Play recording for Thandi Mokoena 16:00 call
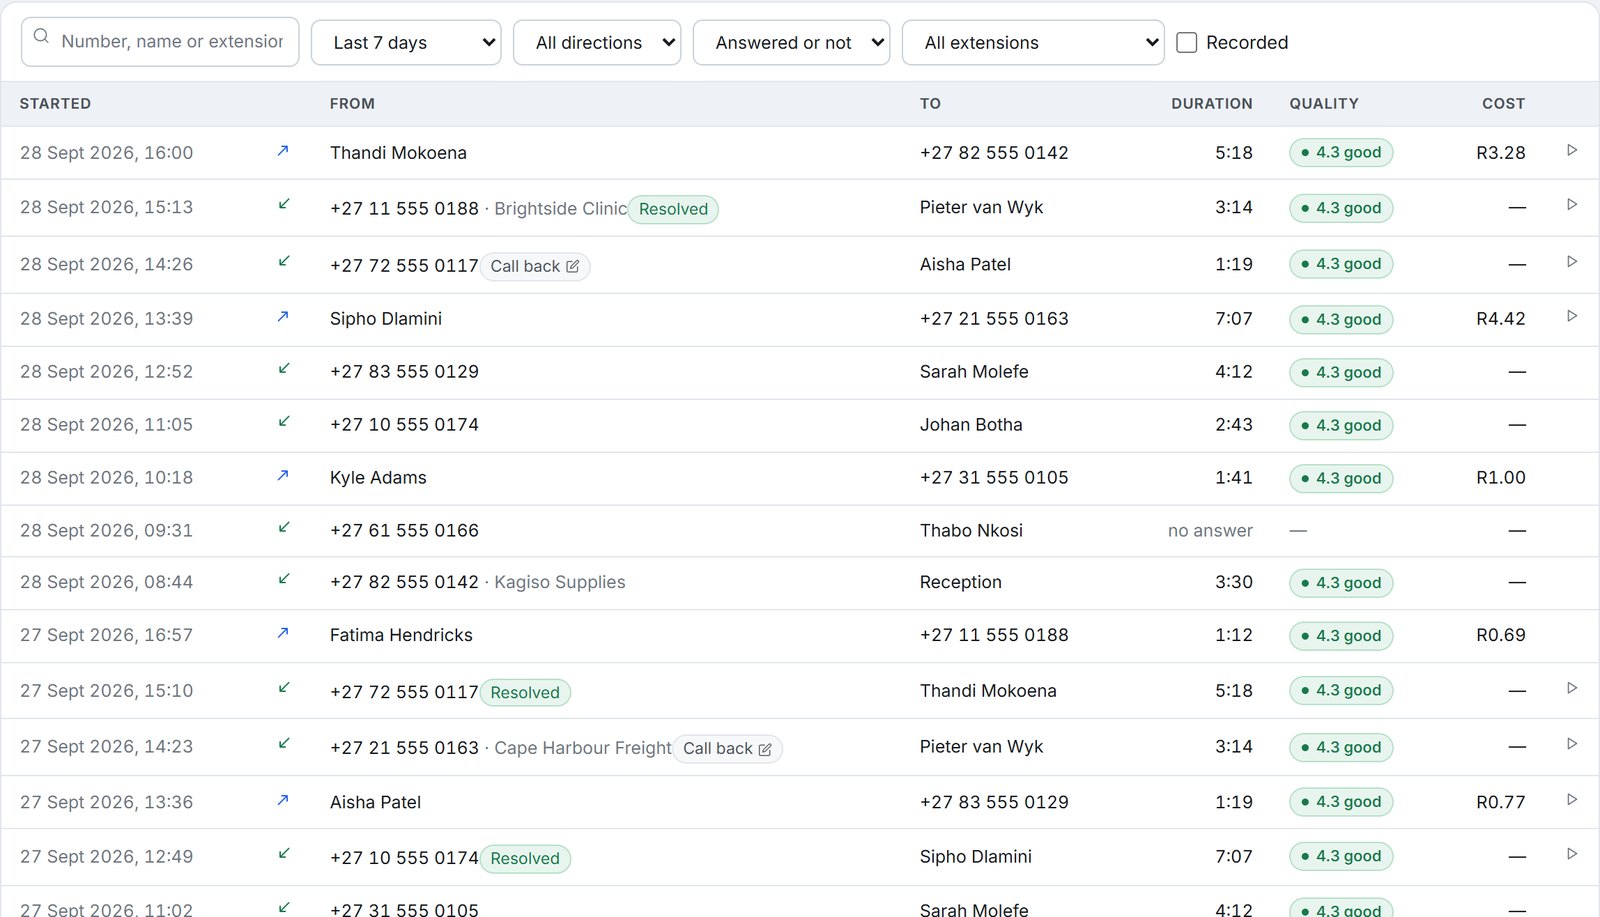This screenshot has width=1600, height=917. [1572, 150]
